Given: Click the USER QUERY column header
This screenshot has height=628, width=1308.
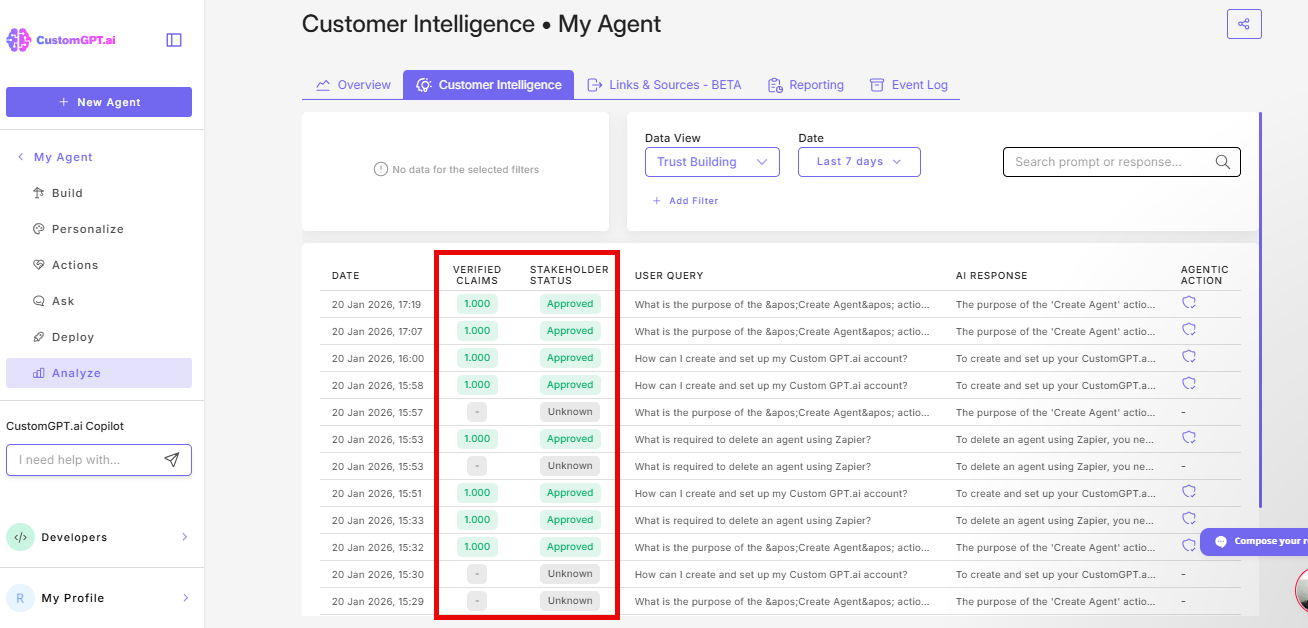Looking at the screenshot, I should point(669,276).
